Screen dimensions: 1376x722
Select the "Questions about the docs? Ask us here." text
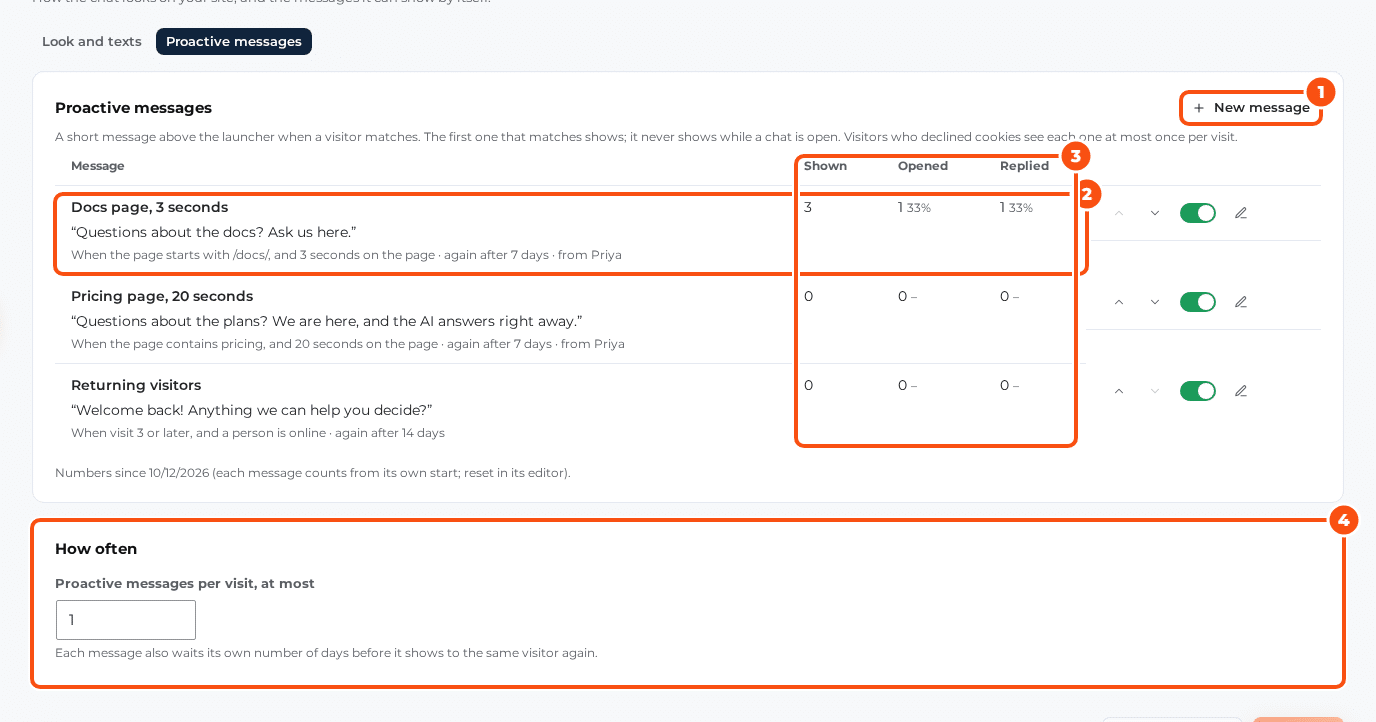click(214, 233)
